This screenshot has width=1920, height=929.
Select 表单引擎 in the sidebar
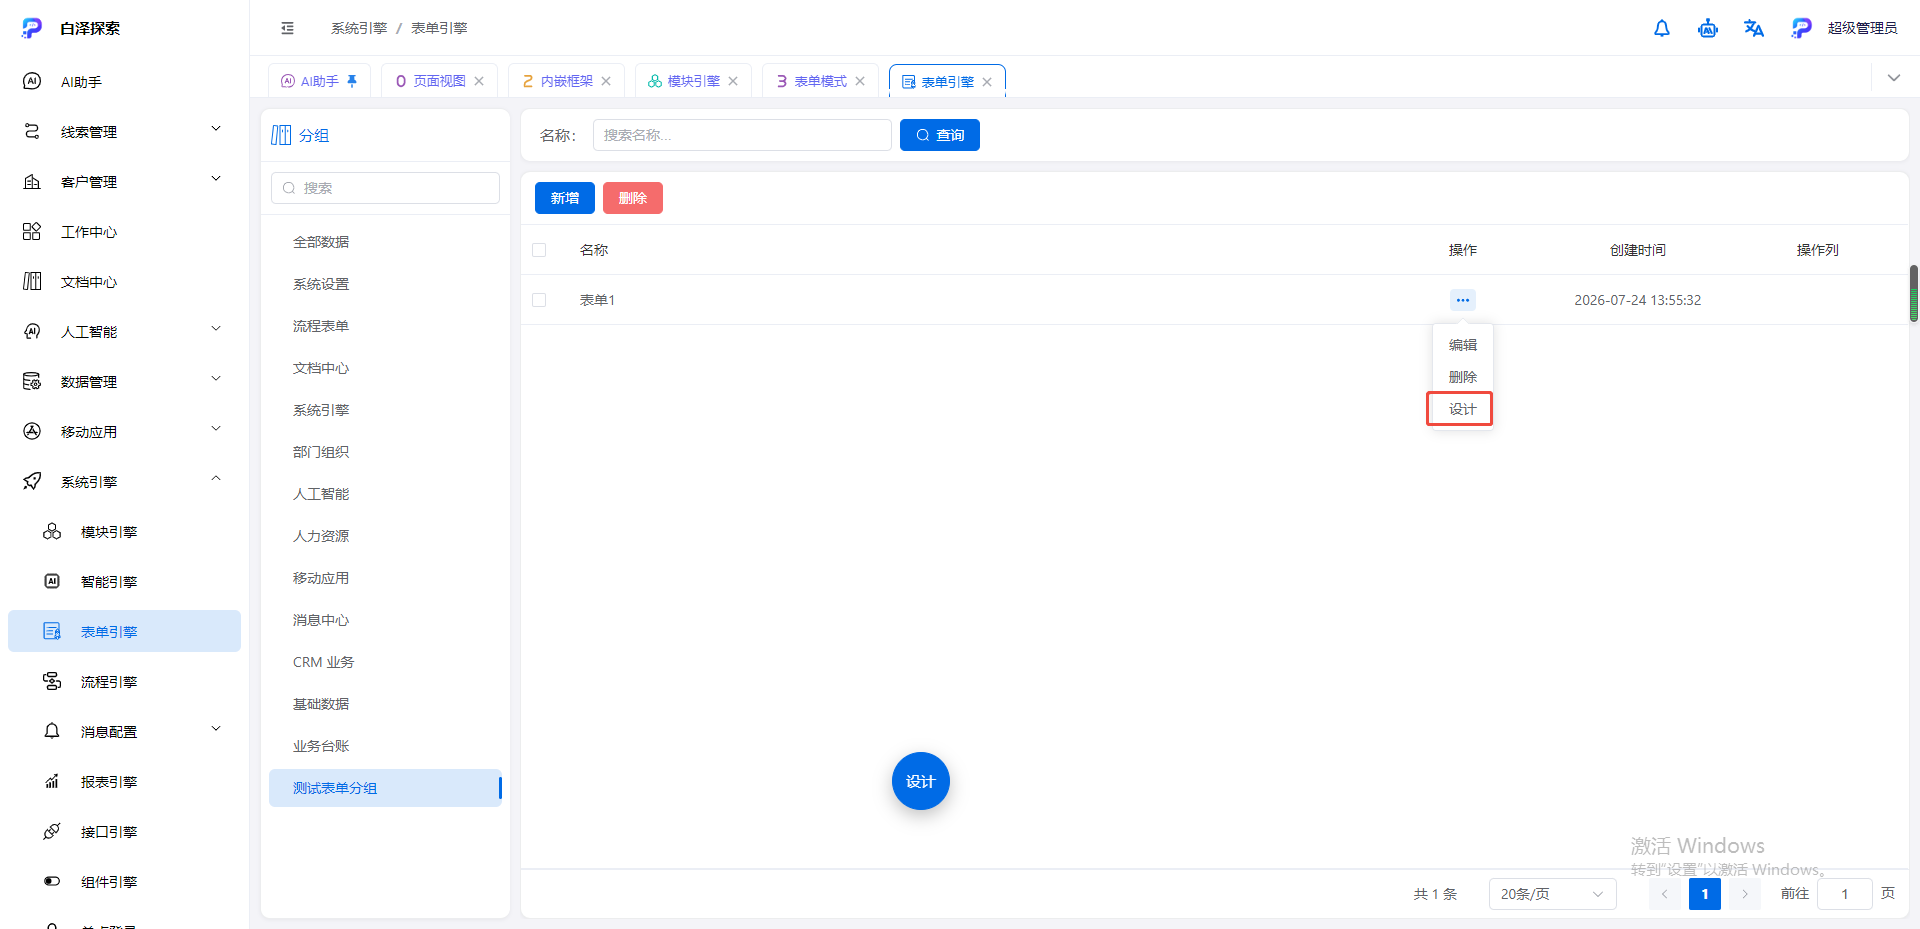click(x=124, y=632)
